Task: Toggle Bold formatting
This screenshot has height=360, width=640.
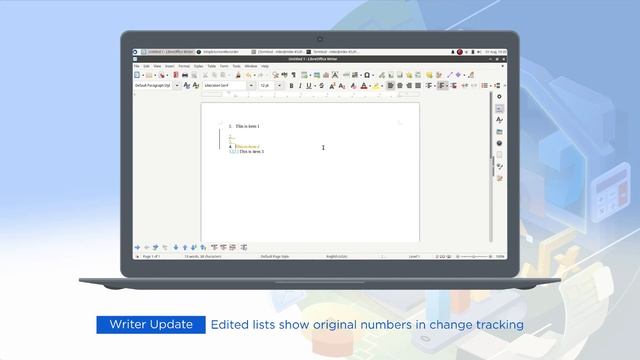Action: click(x=291, y=86)
